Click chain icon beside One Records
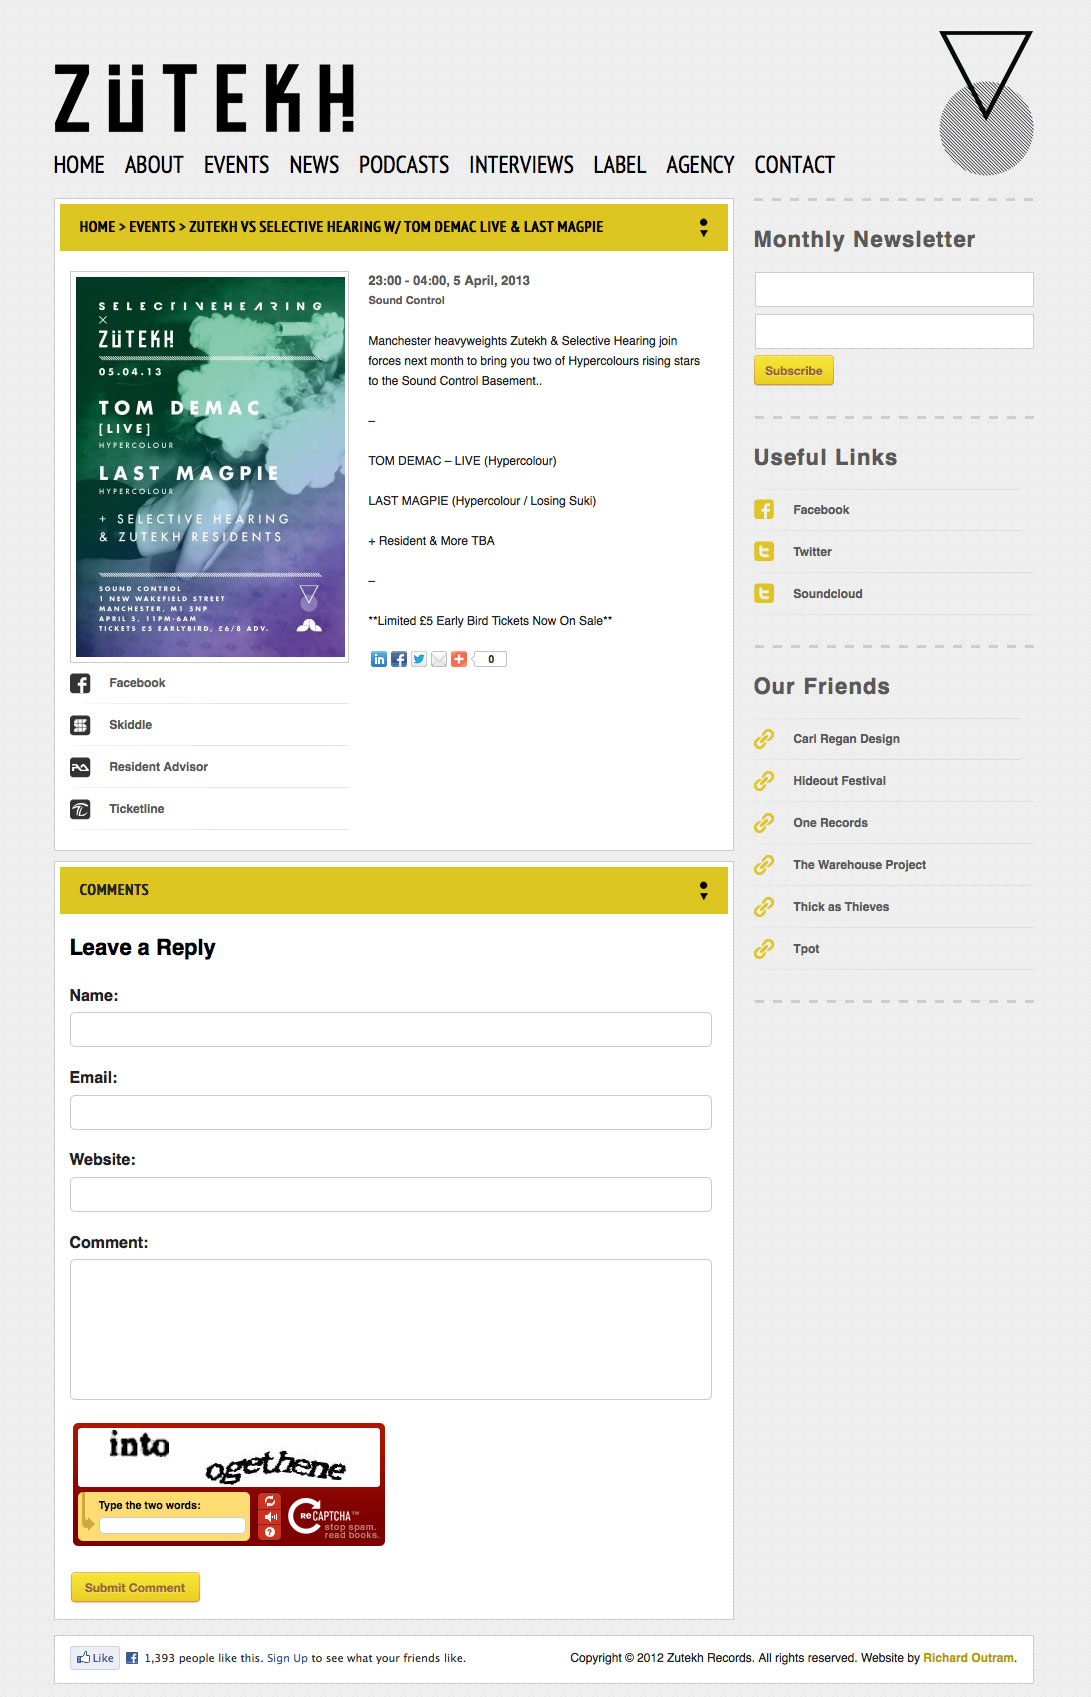Viewport: 1091px width, 1697px height. click(764, 823)
